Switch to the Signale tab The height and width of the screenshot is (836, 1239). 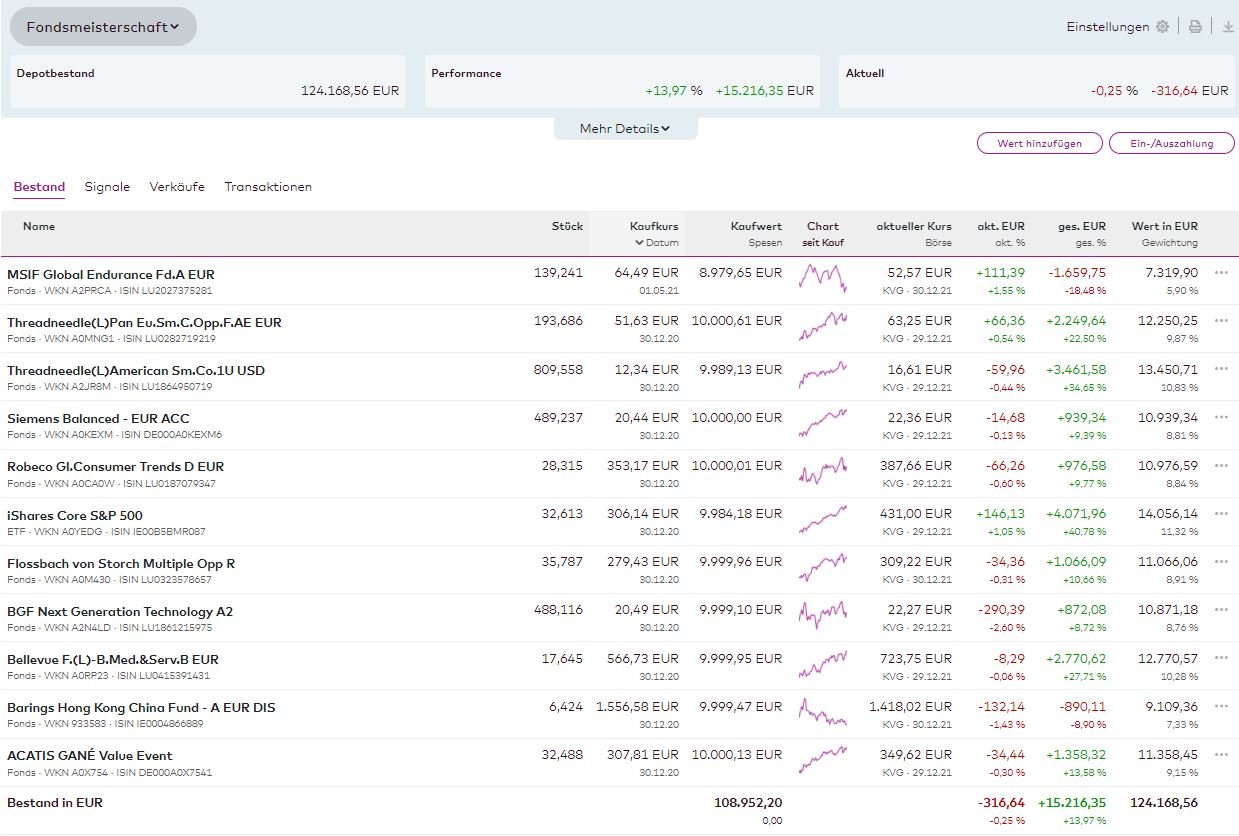(x=107, y=187)
